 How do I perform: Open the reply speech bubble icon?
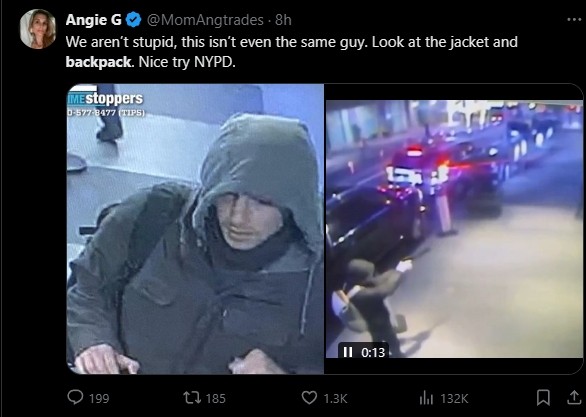(x=75, y=397)
